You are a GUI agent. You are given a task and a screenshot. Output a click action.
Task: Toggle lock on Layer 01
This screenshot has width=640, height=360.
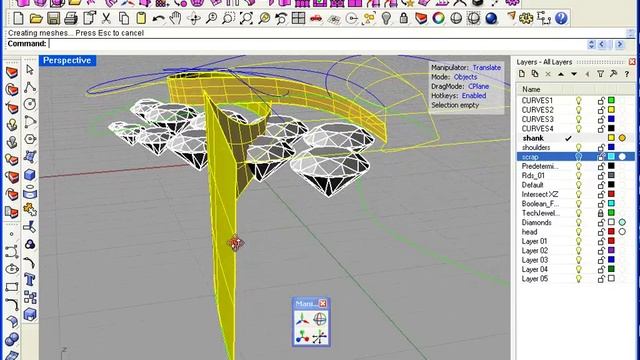coord(601,241)
